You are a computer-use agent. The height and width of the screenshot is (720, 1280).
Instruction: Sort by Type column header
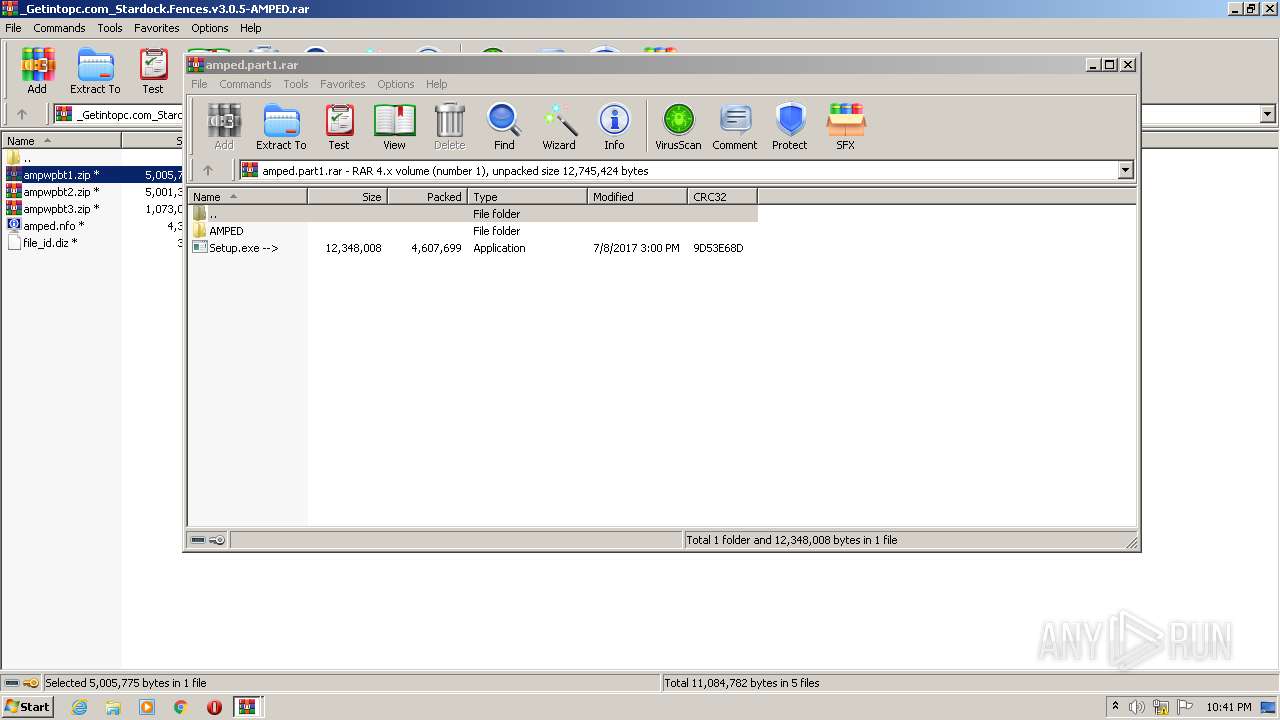click(527, 197)
